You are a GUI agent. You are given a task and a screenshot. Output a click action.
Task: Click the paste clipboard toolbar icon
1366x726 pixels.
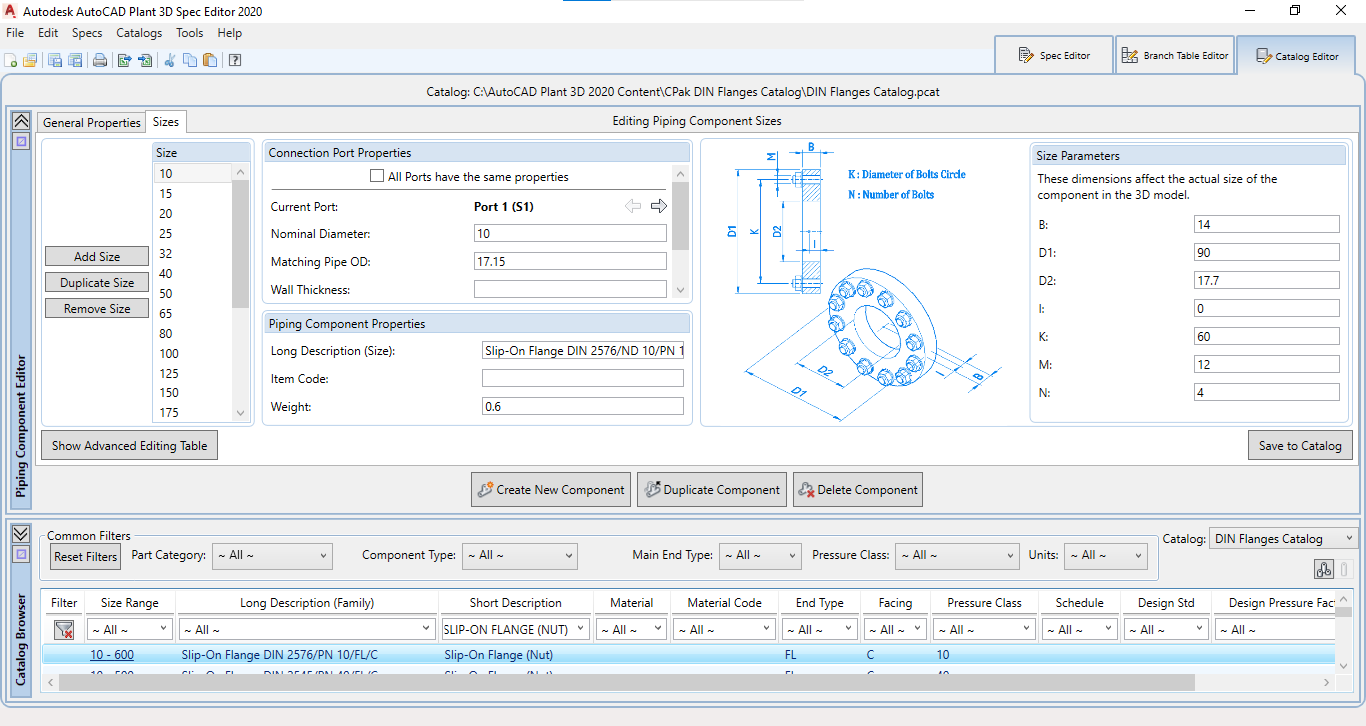pyautogui.click(x=210, y=60)
